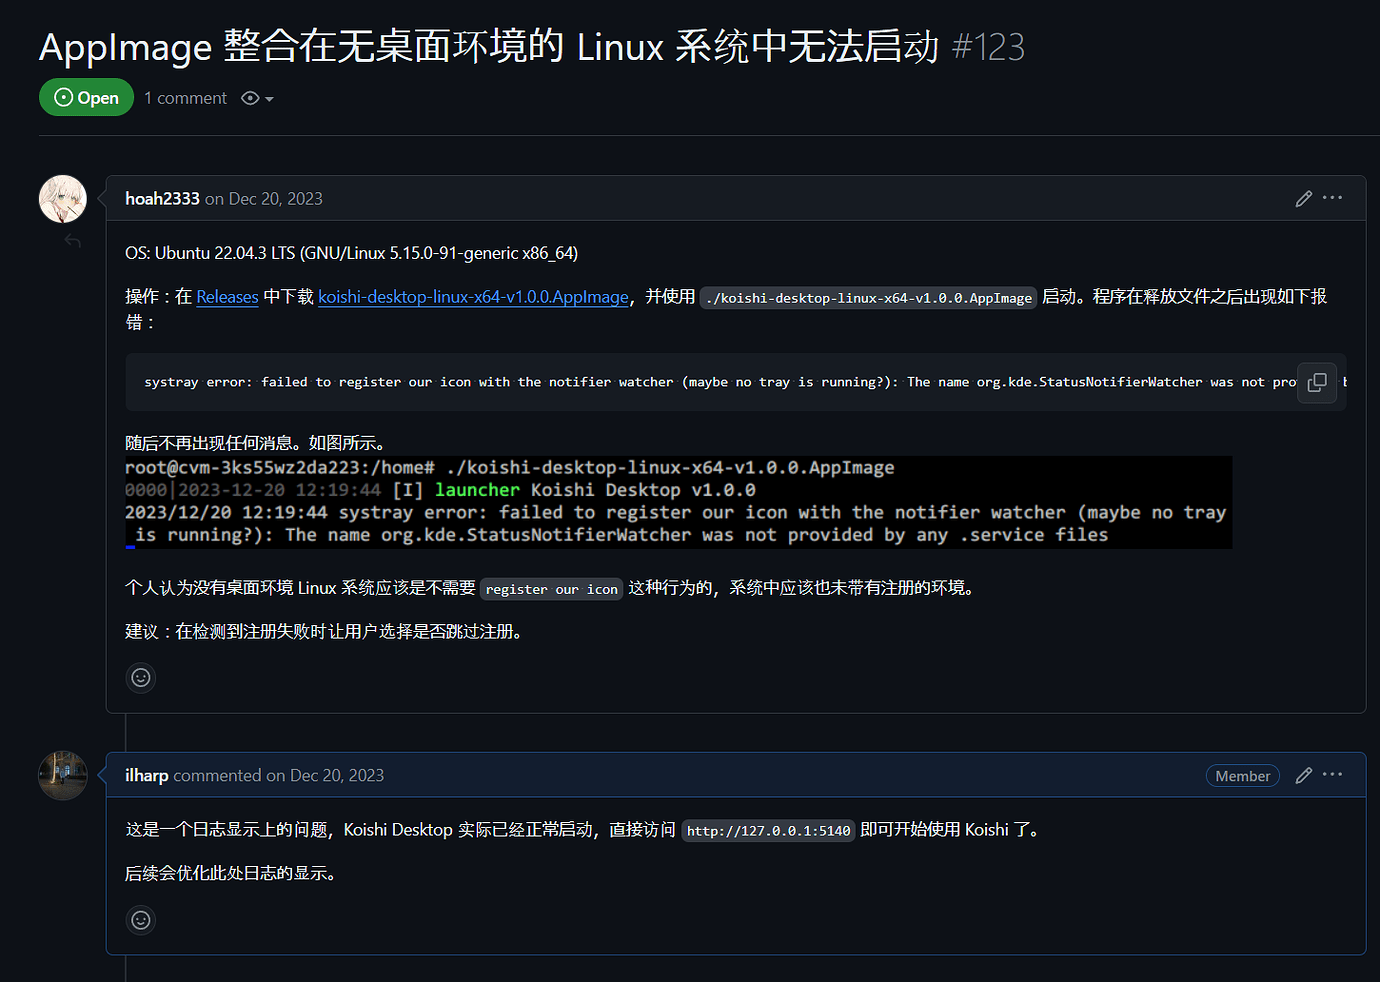Image resolution: width=1380 pixels, height=982 pixels.
Task: Click the green Open issue status badge
Action: (x=86, y=97)
